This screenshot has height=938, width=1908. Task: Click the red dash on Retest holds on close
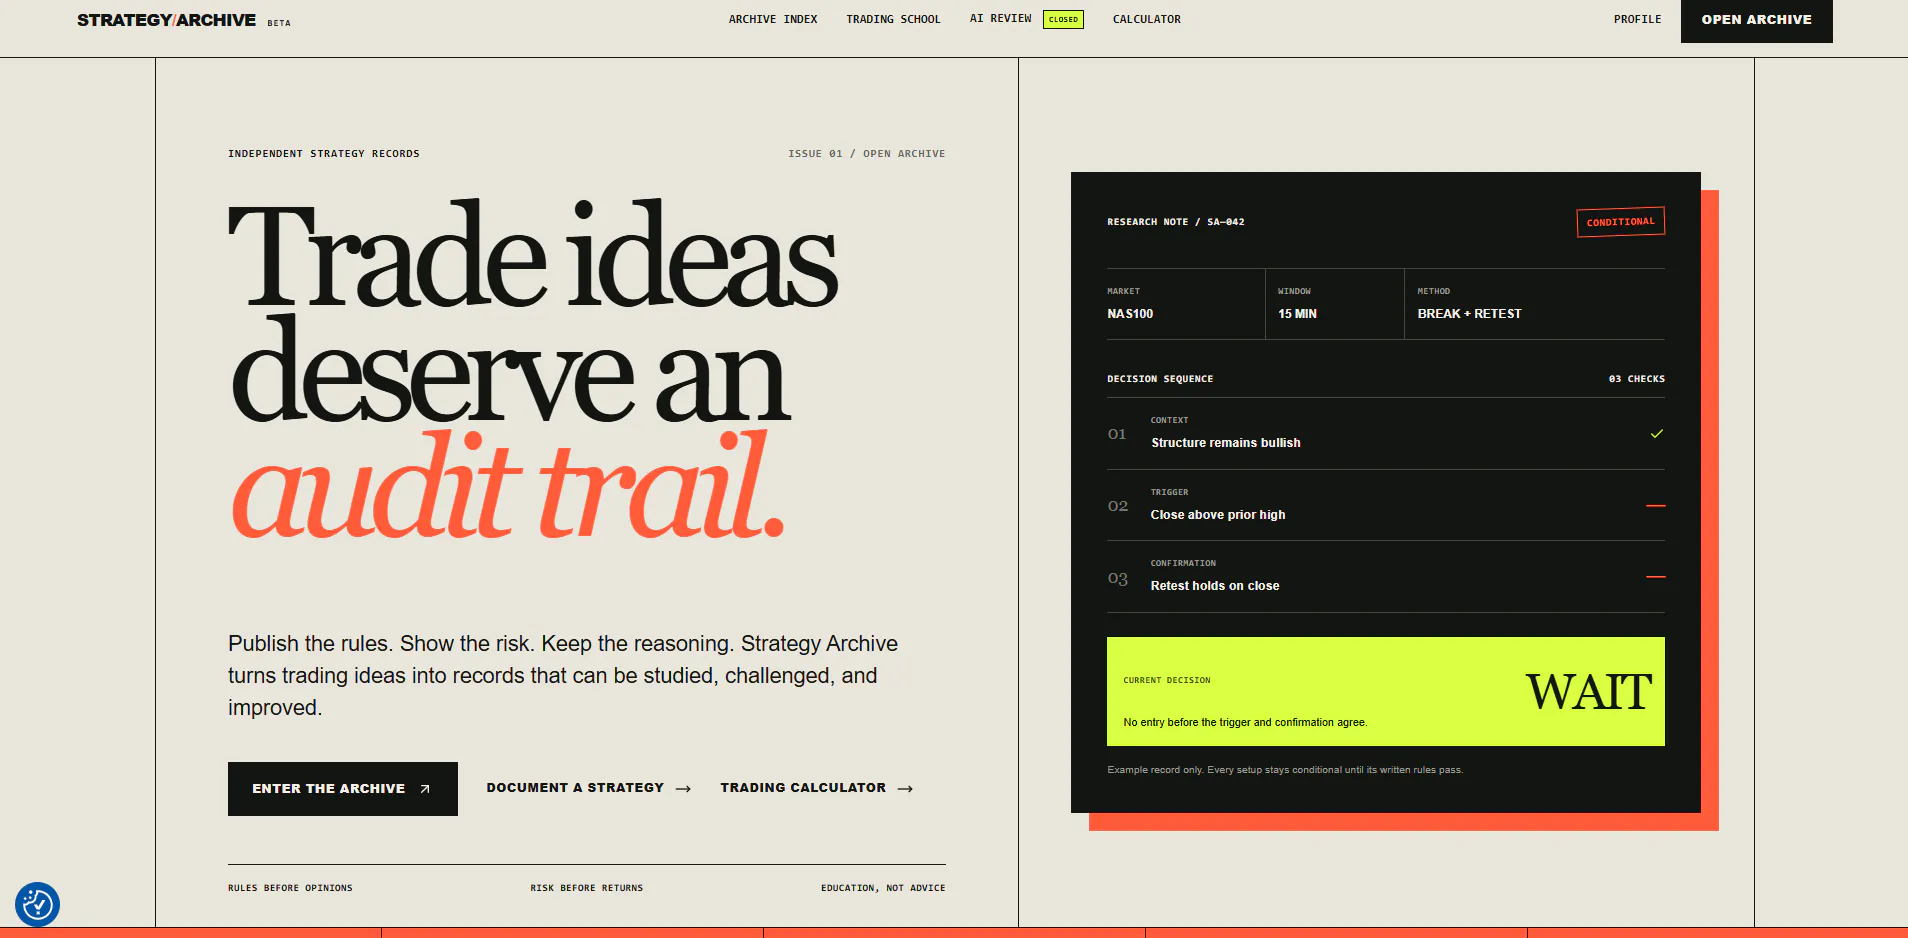pyautogui.click(x=1656, y=577)
